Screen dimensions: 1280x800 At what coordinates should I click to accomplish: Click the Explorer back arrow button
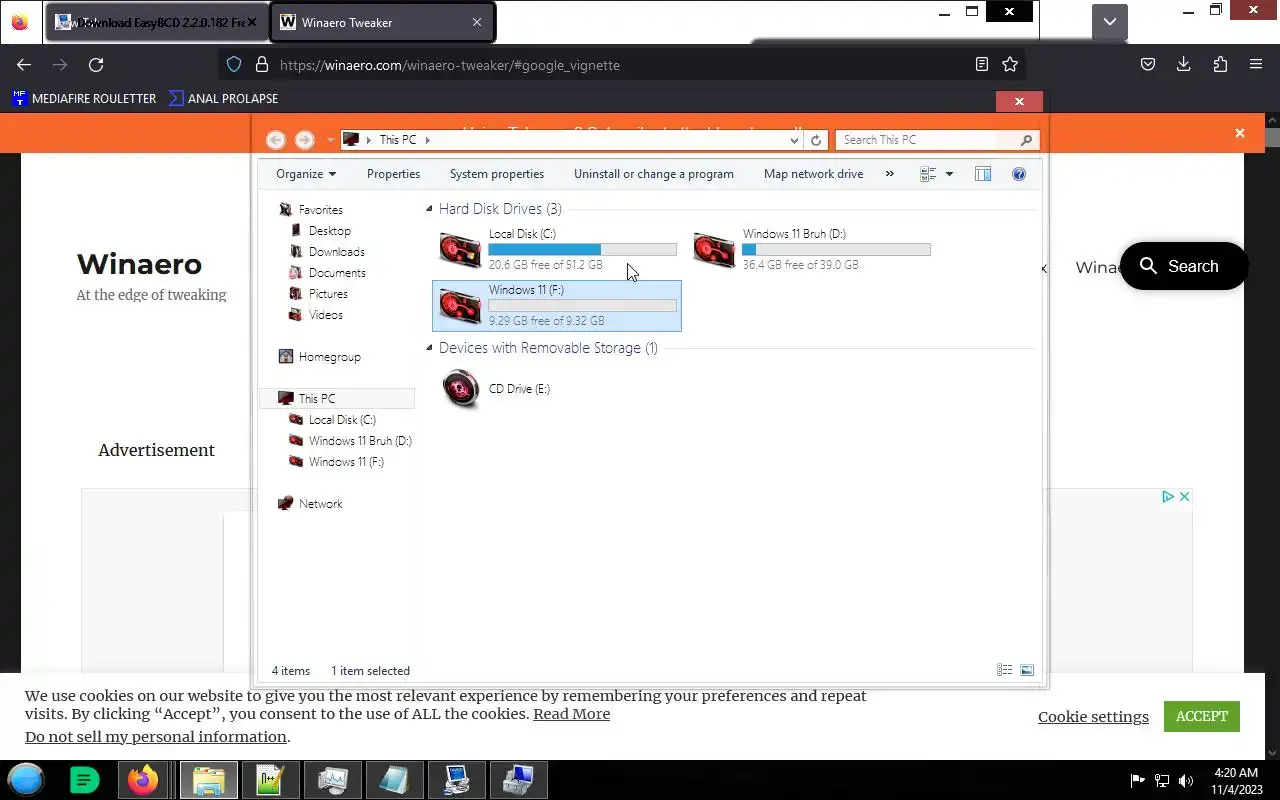pyautogui.click(x=276, y=140)
